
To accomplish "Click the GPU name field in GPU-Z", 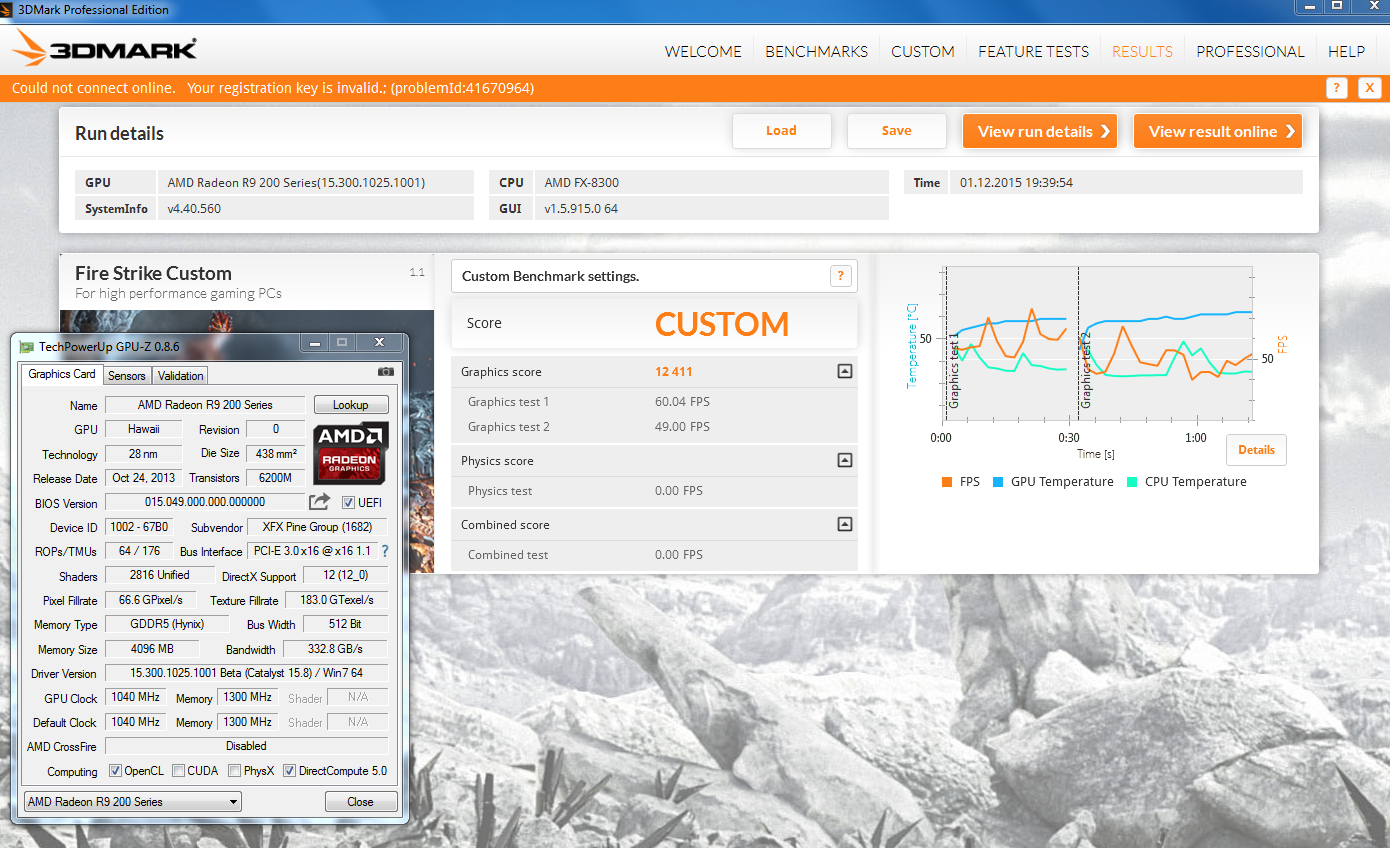I will click(x=205, y=405).
